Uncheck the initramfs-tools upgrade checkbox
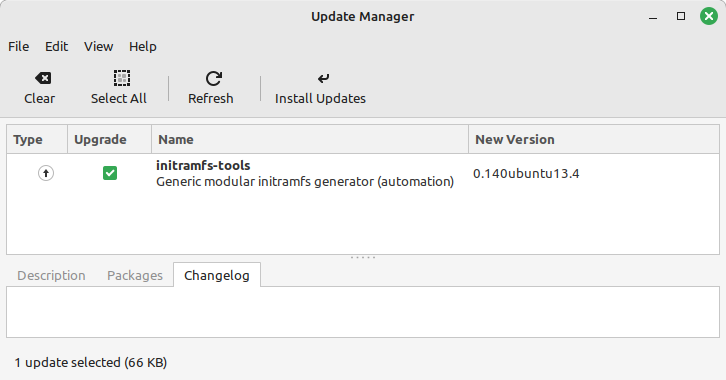The width and height of the screenshot is (726, 380). [110, 173]
